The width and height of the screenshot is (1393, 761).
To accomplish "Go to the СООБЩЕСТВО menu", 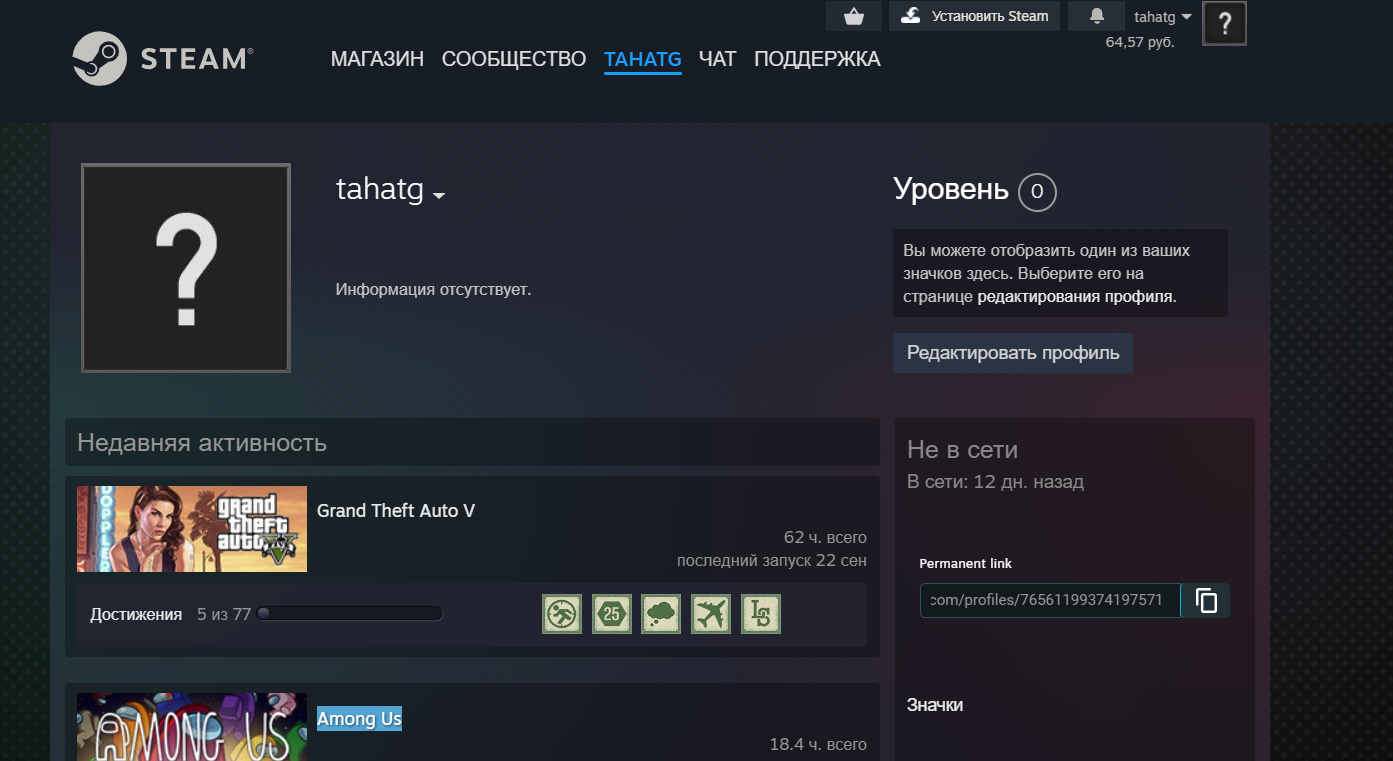I will point(513,59).
